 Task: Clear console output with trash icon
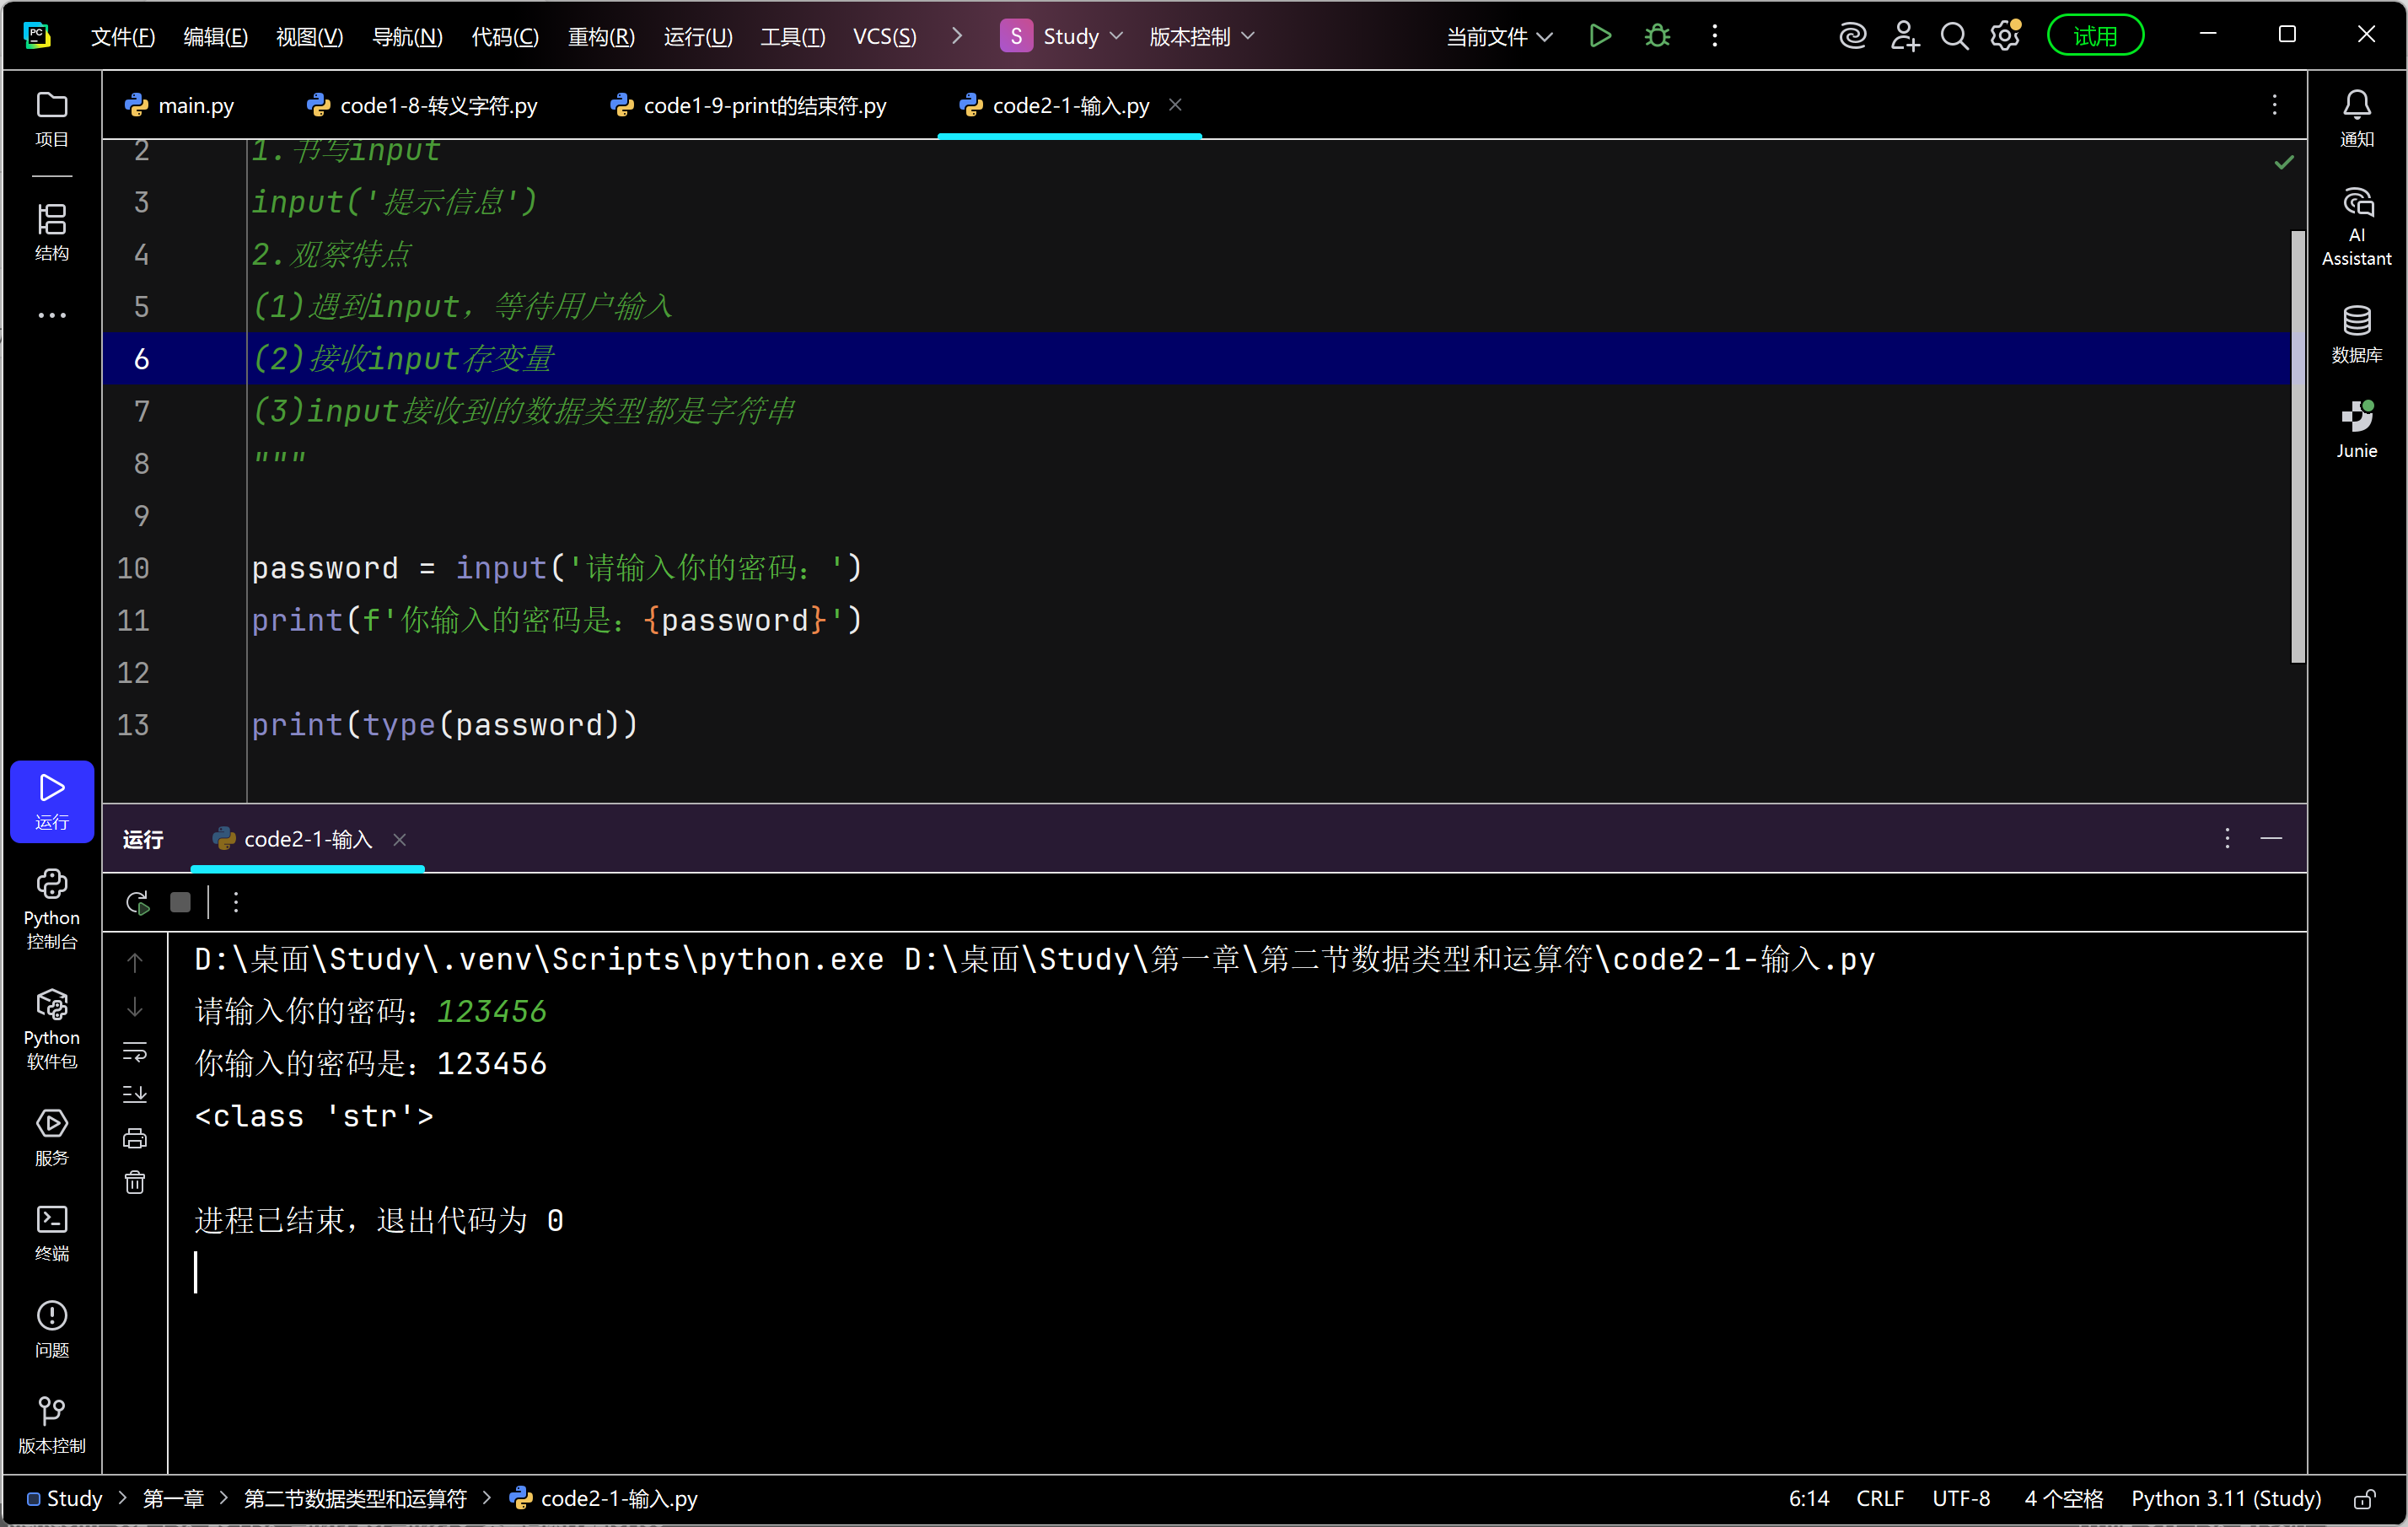tap(135, 1182)
